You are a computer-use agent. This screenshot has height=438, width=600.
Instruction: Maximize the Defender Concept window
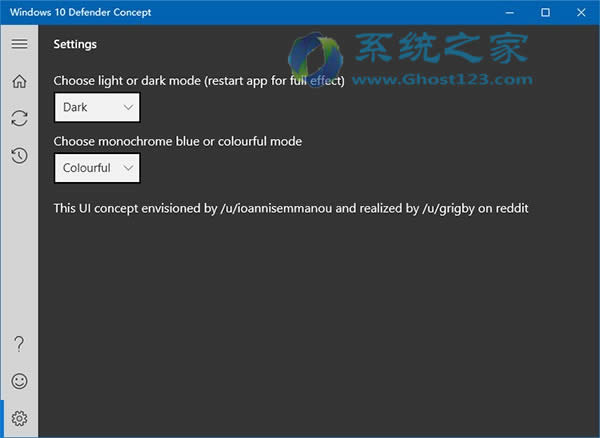(x=545, y=13)
